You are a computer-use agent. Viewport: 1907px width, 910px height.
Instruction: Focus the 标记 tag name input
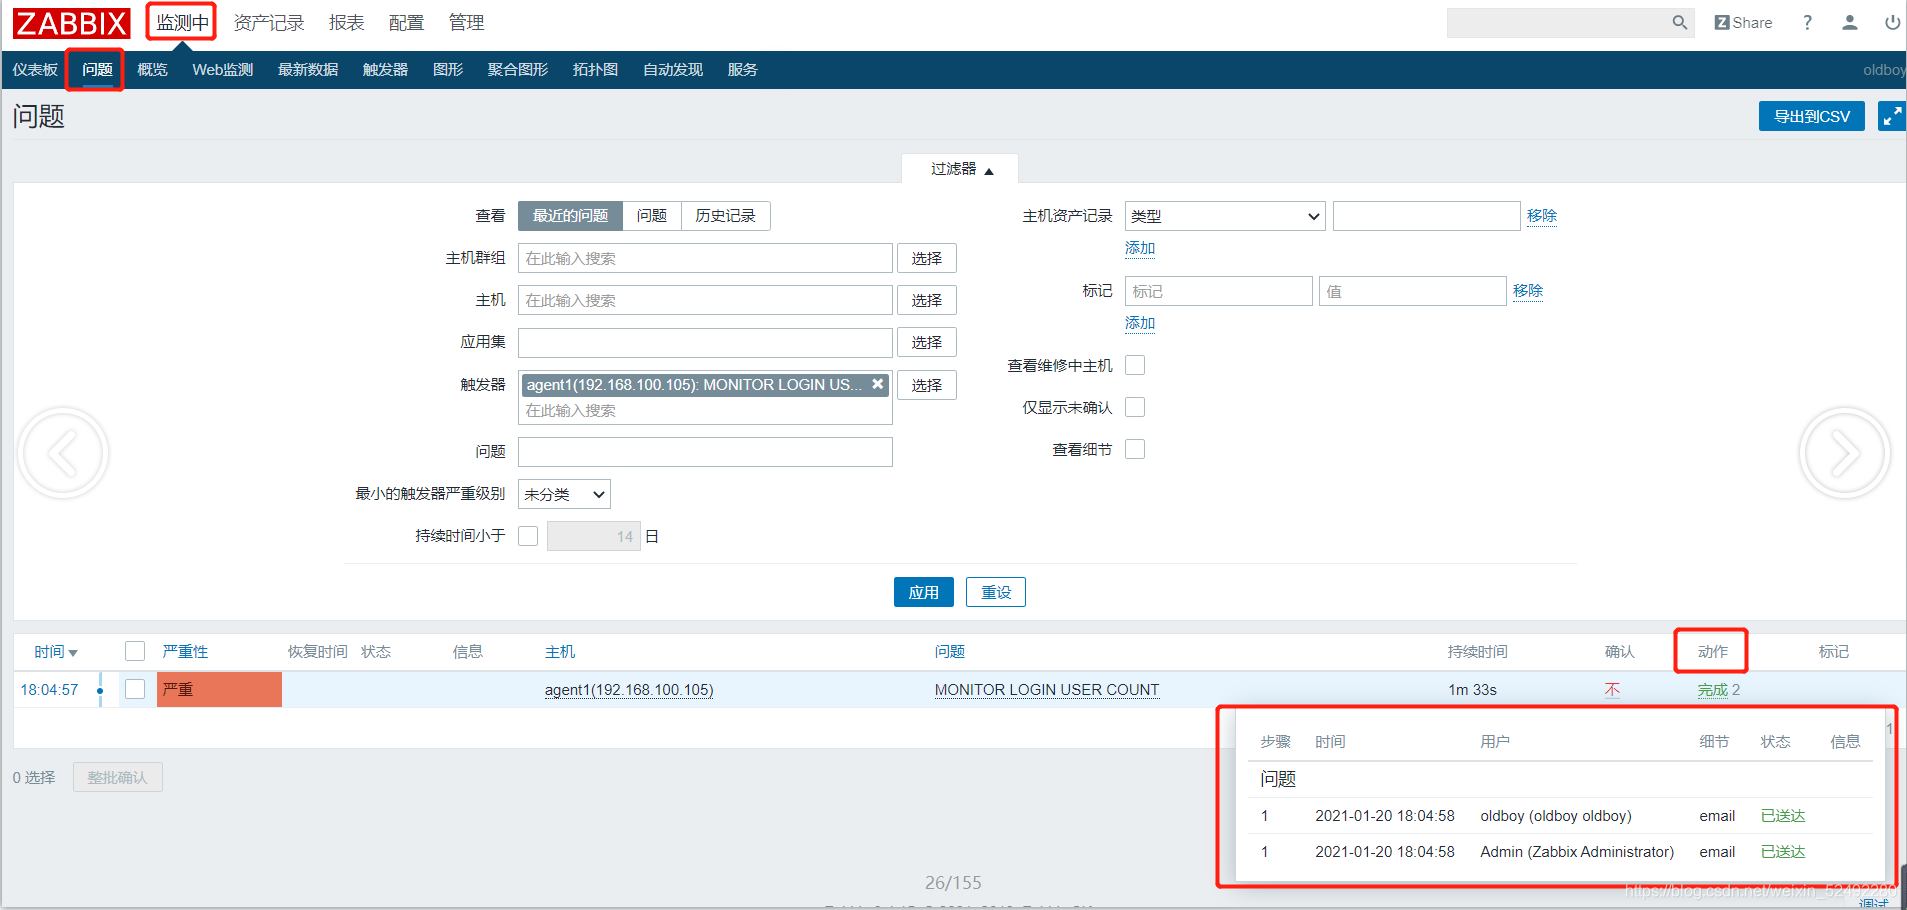(x=1218, y=291)
